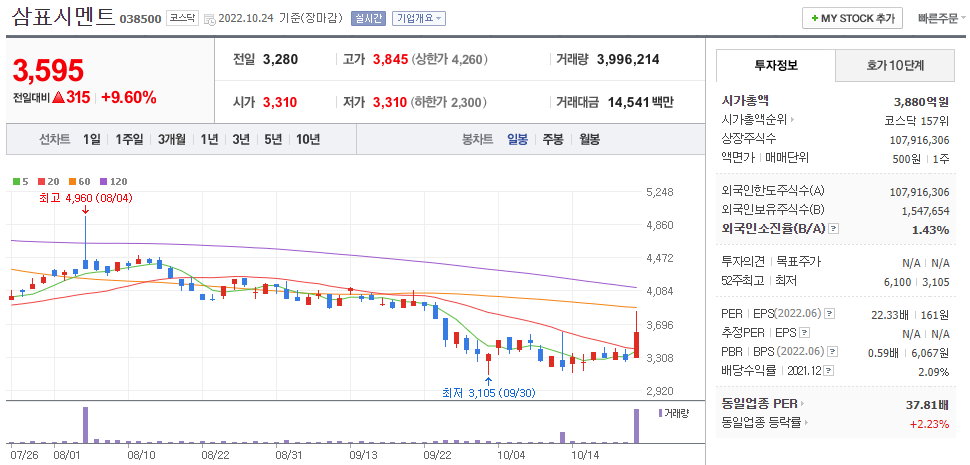The width and height of the screenshot is (970, 465).
Task: Click the purple 120-day moving average legend
Action: pyautogui.click(x=114, y=182)
